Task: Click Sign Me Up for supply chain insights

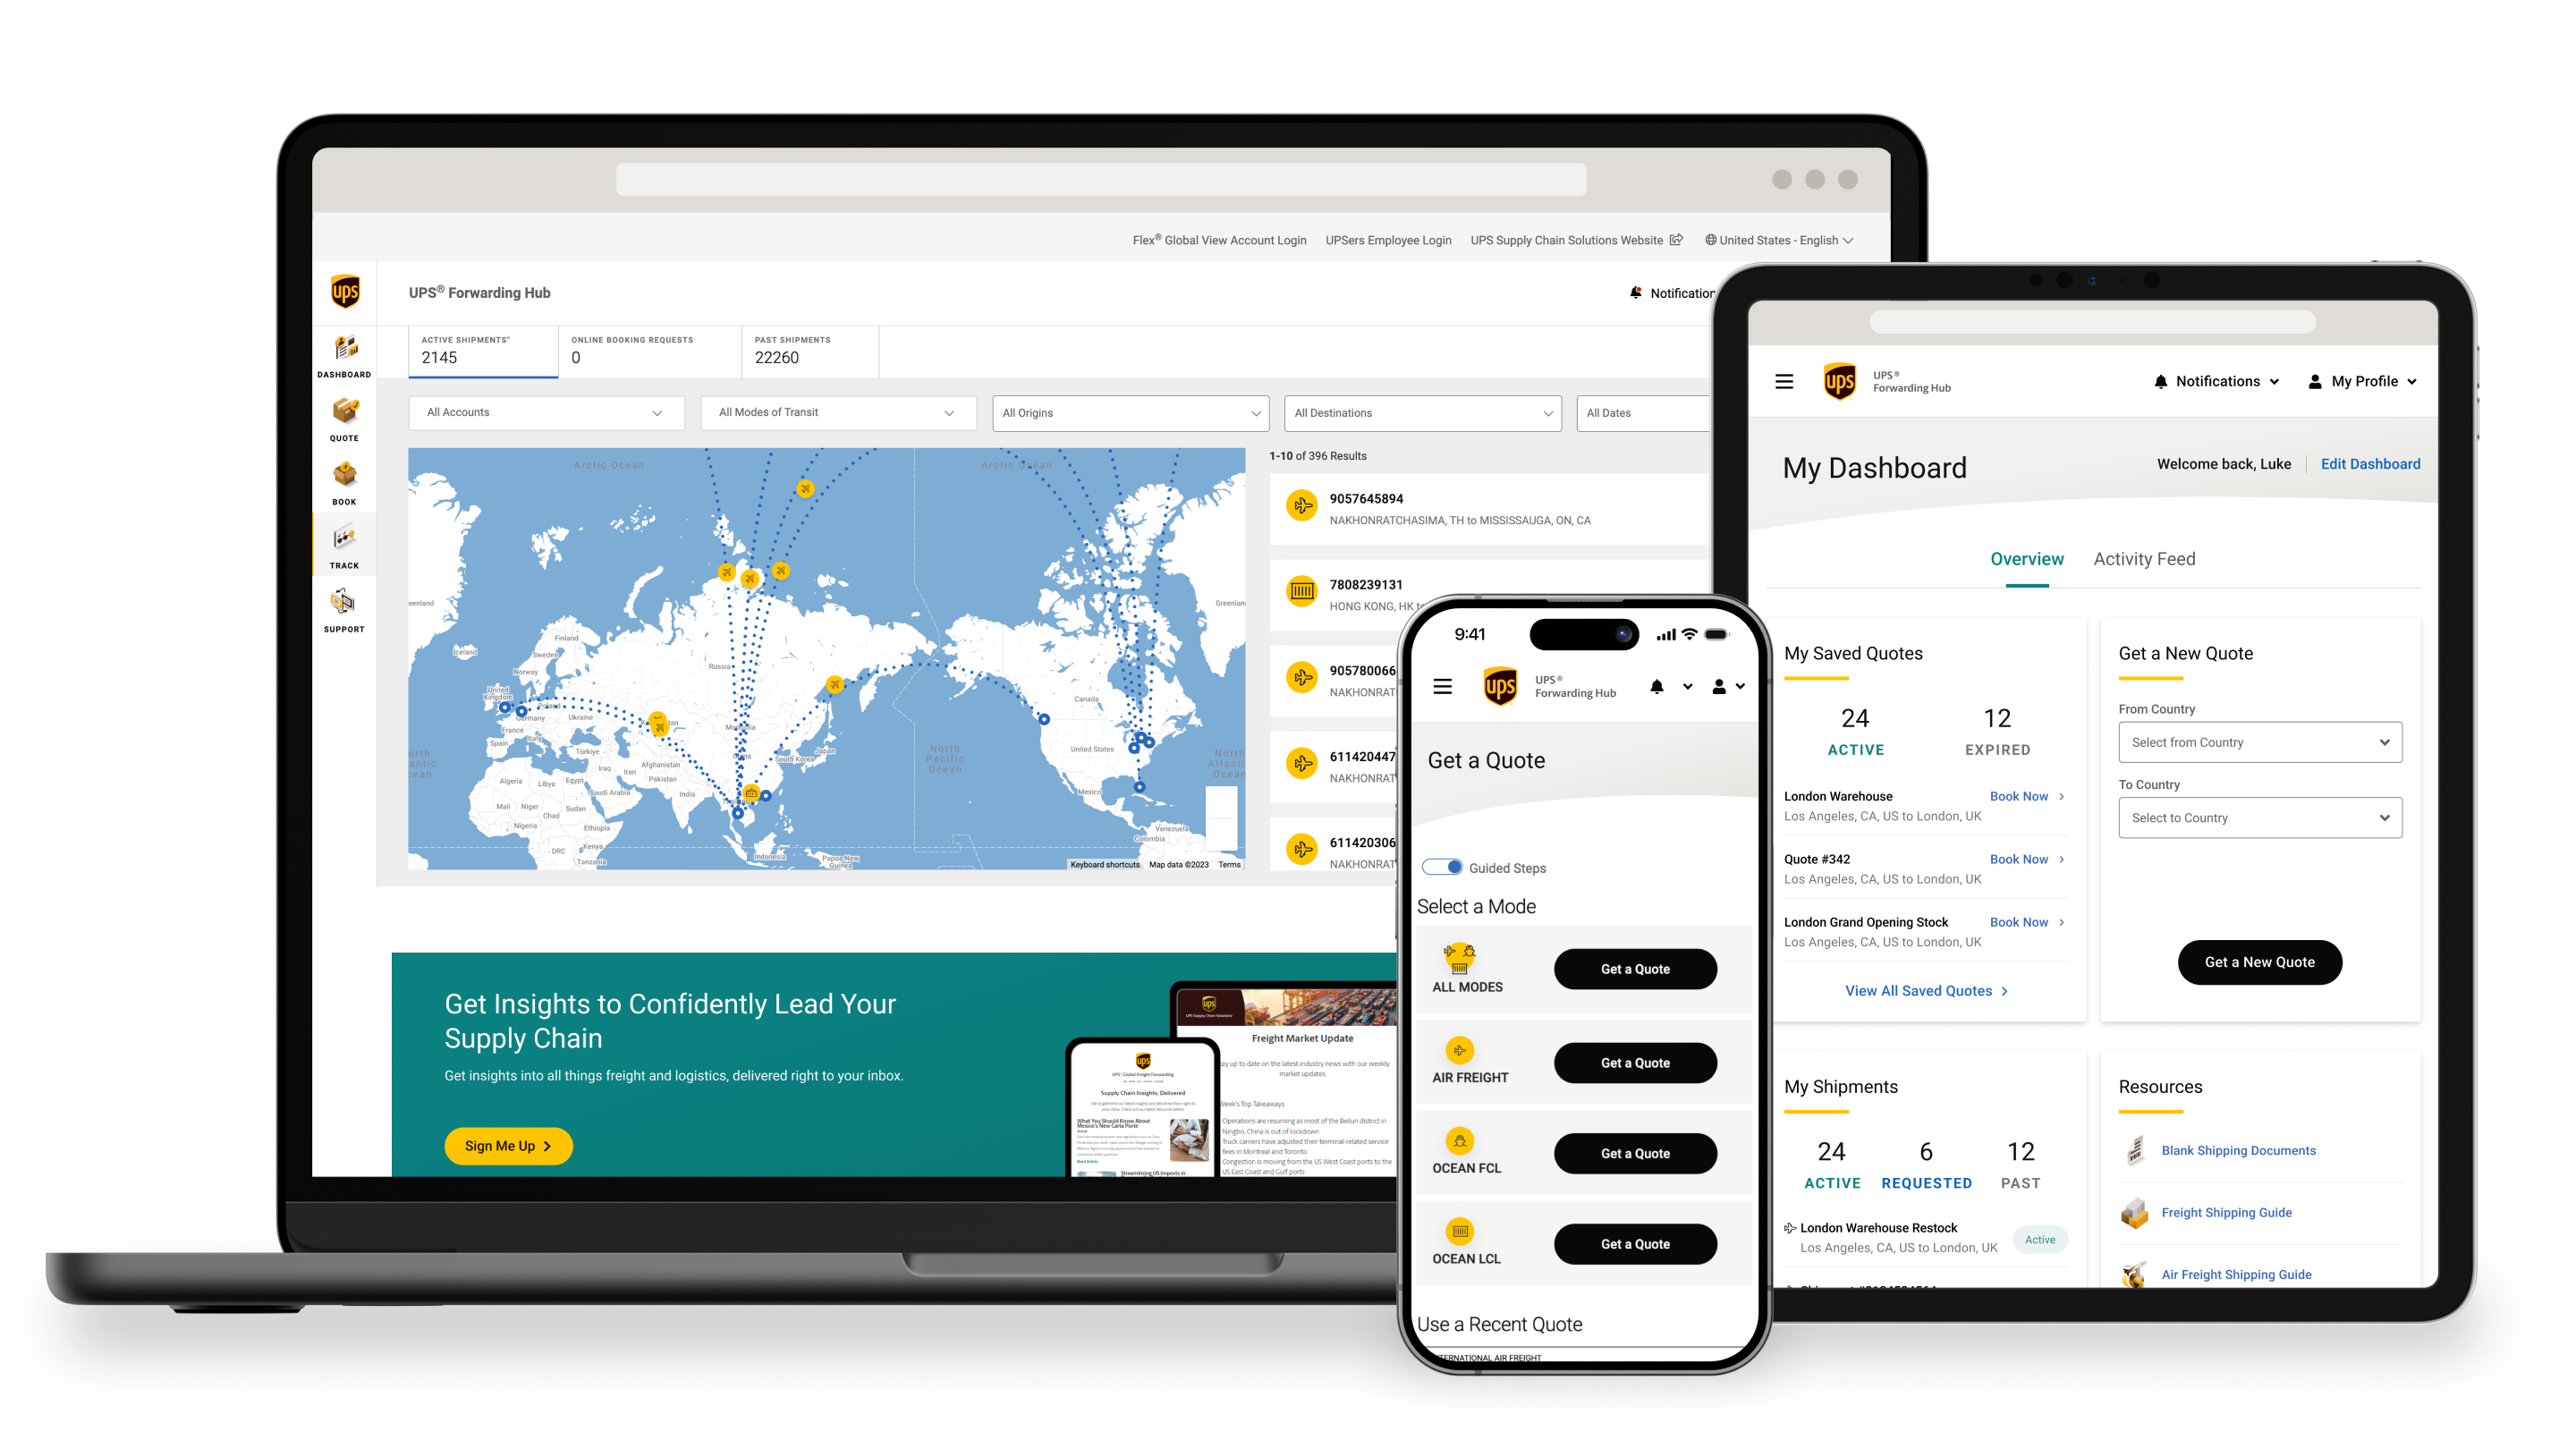Action: coord(512,1145)
